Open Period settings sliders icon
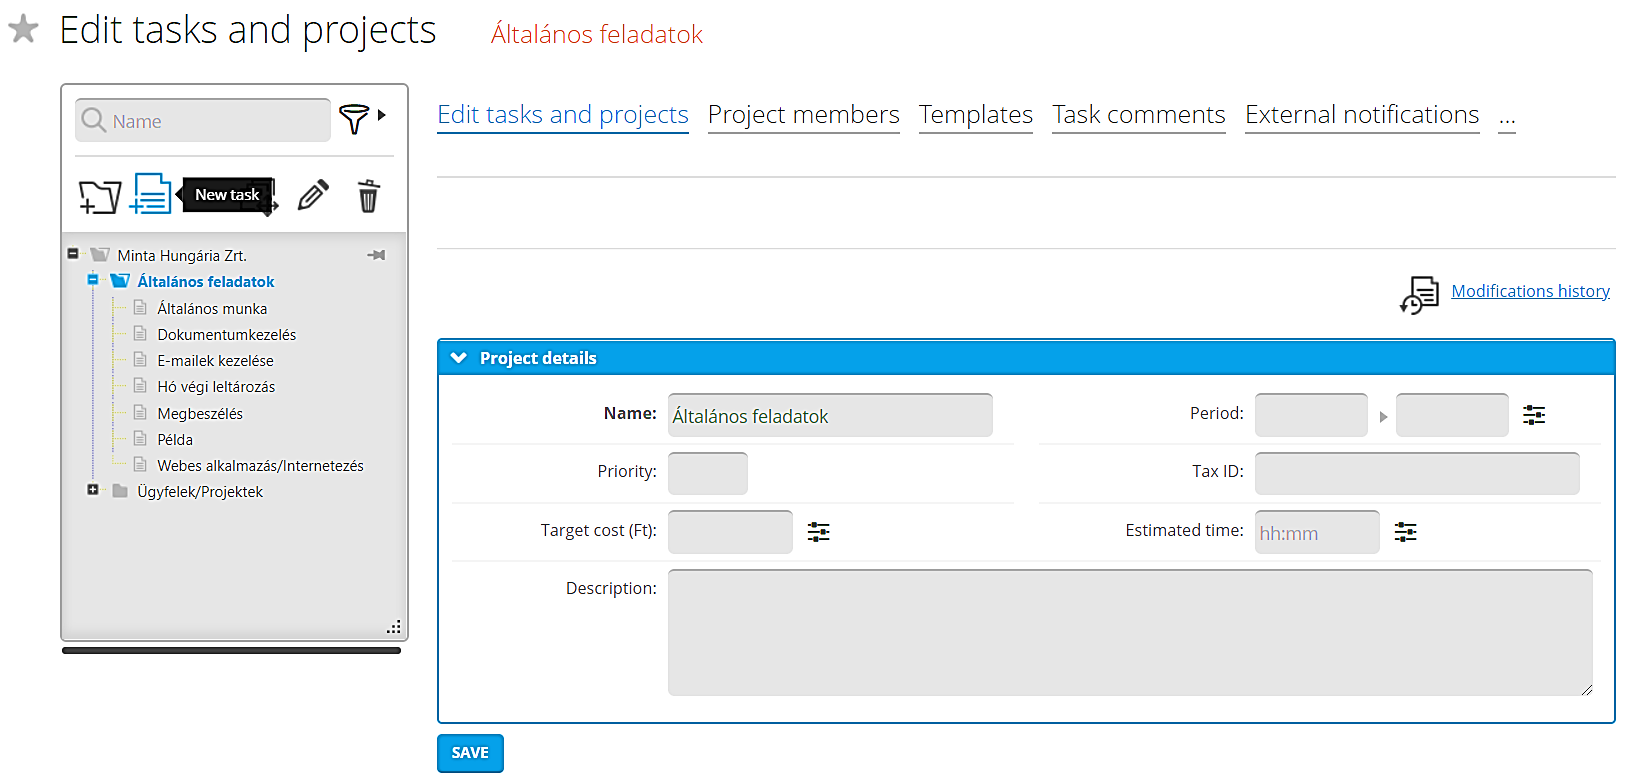Screen dimensions: 1637x779 click(x=1533, y=415)
